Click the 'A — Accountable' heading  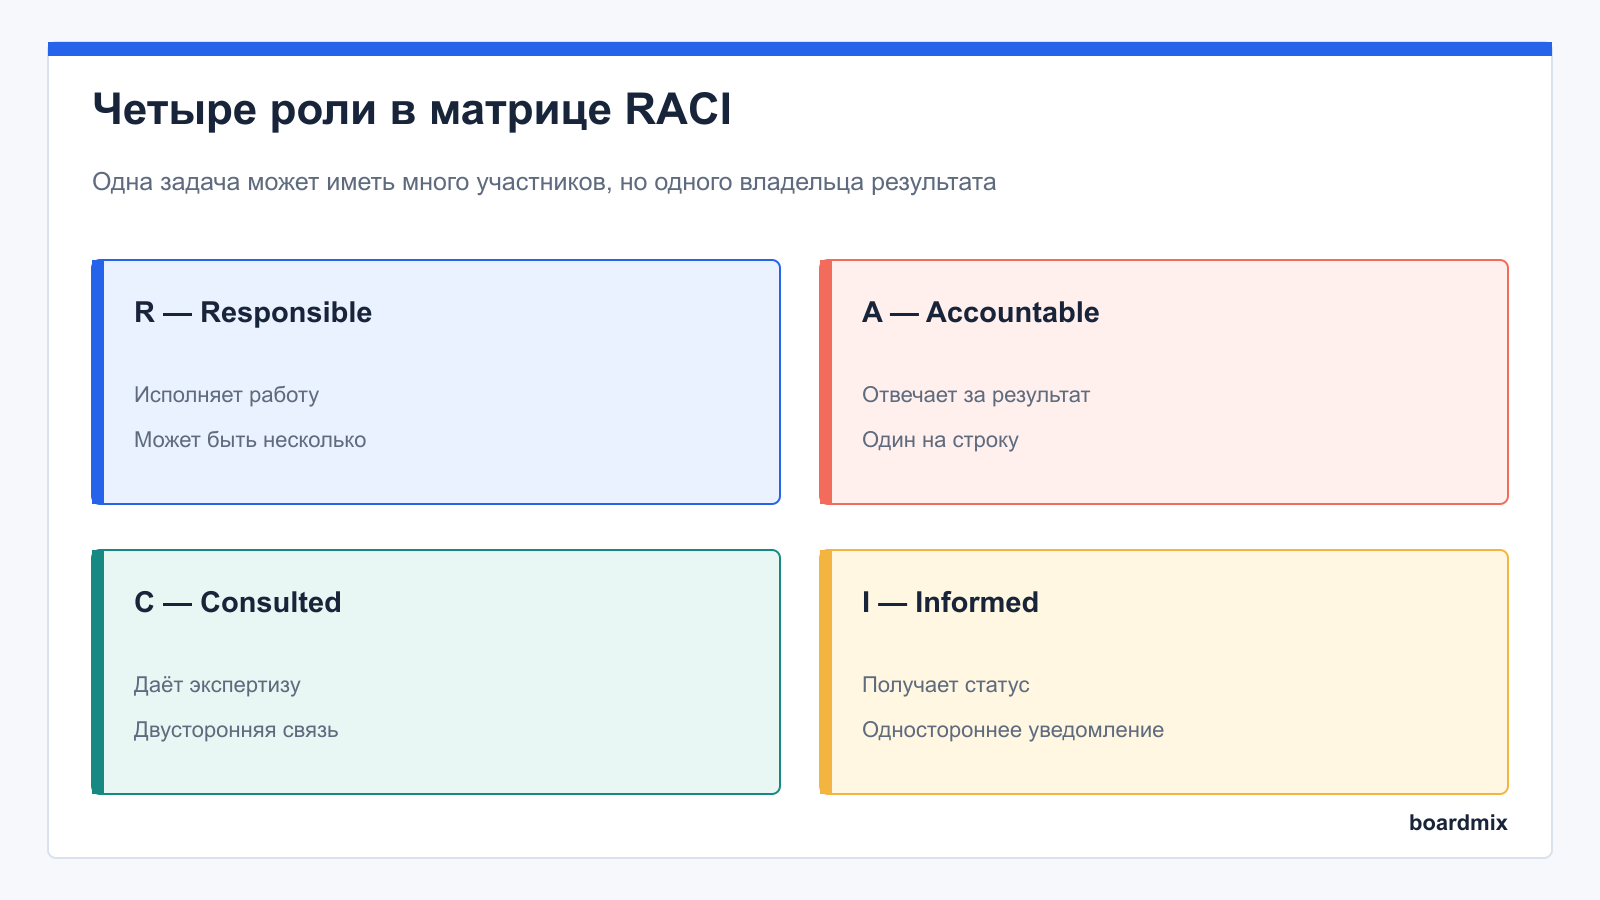pyautogui.click(x=981, y=312)
